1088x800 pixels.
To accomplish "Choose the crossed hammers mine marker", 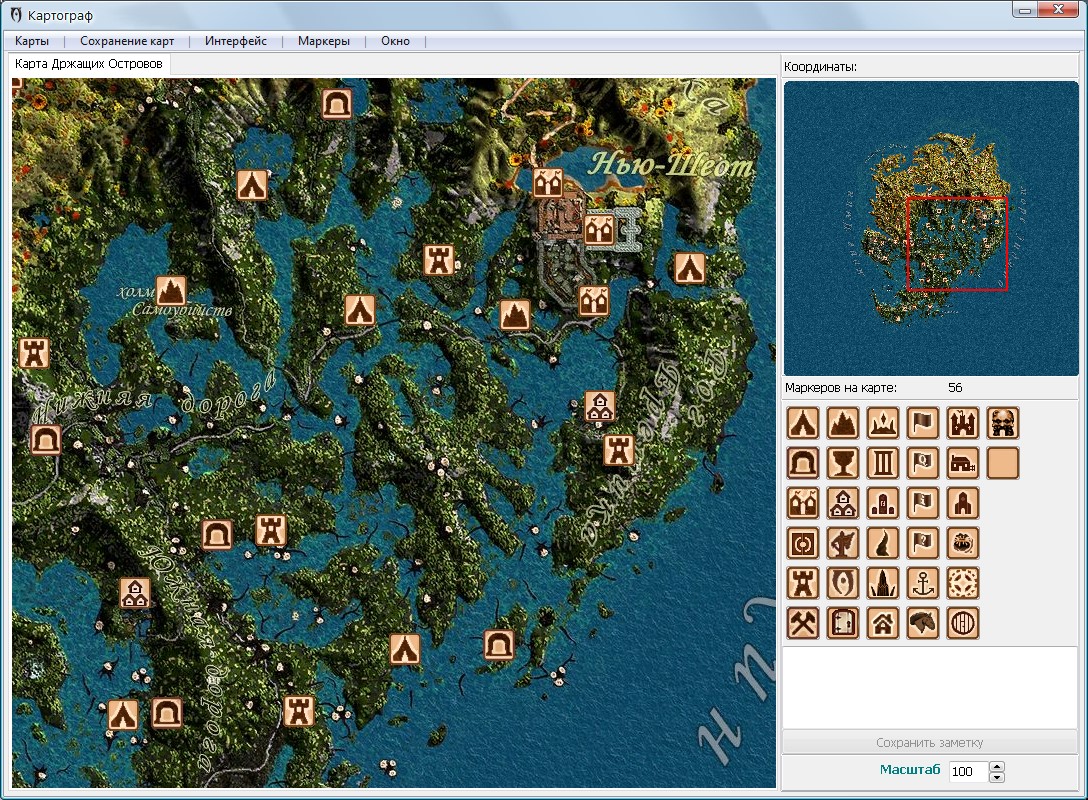I will click(803, 623).
